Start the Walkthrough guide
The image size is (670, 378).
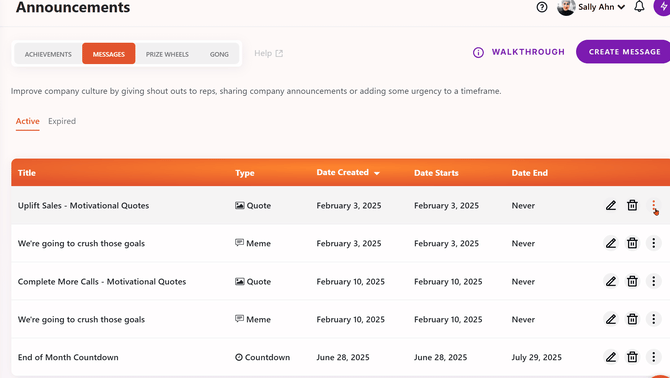(528, 52)
